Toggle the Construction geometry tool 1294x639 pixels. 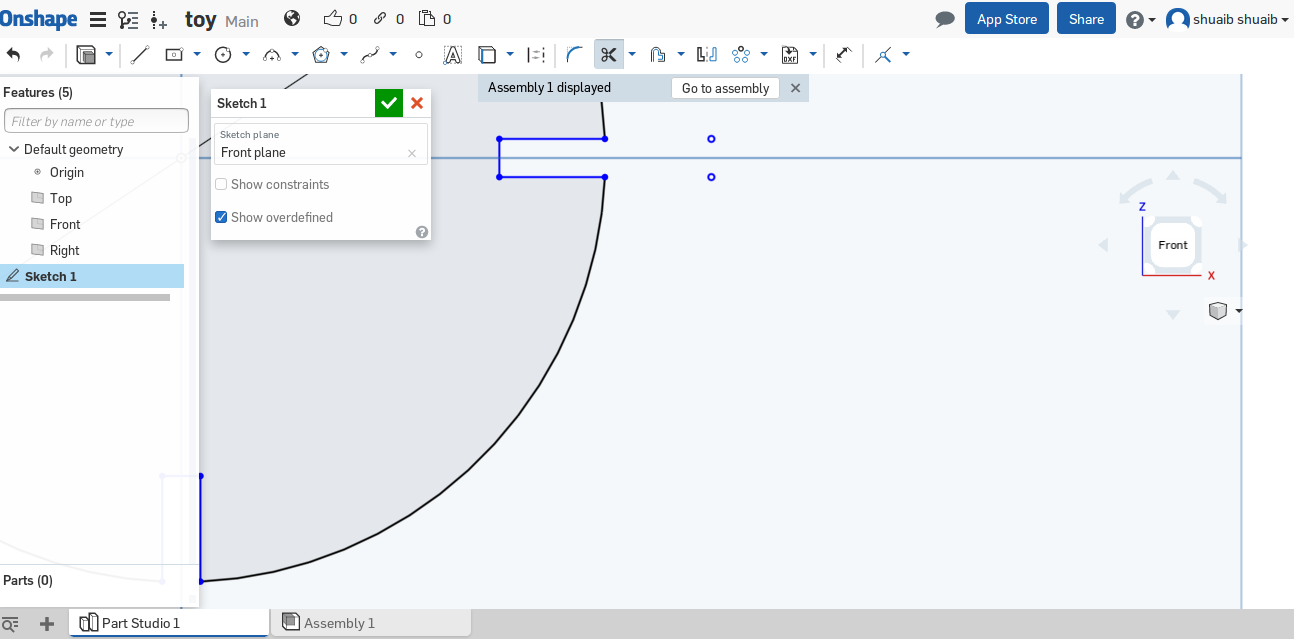pos(537,54)
